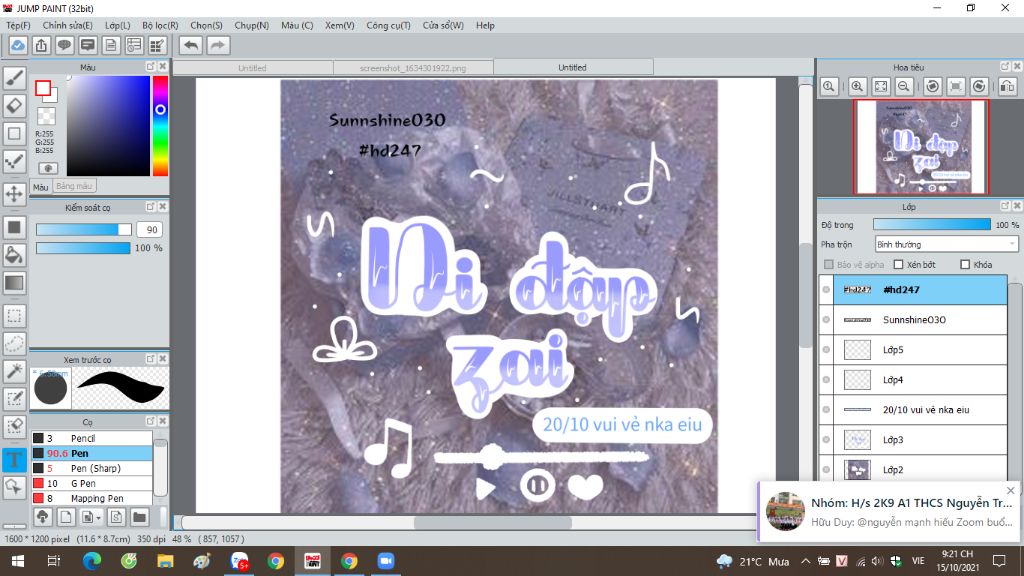Choose the rectangle Shape tool
This screenshot has width=1024, height=576.
pos(14,134)
